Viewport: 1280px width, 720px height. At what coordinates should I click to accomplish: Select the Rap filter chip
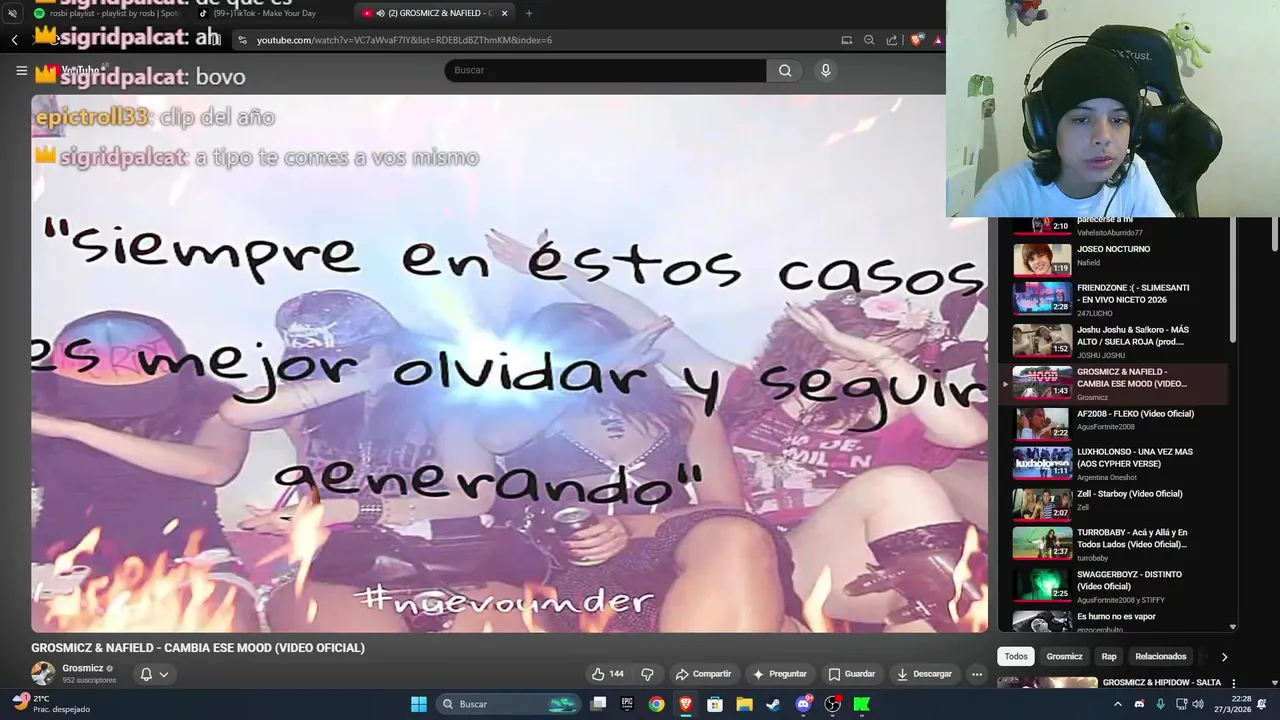pyautogui.click(x=1109, y=657)
